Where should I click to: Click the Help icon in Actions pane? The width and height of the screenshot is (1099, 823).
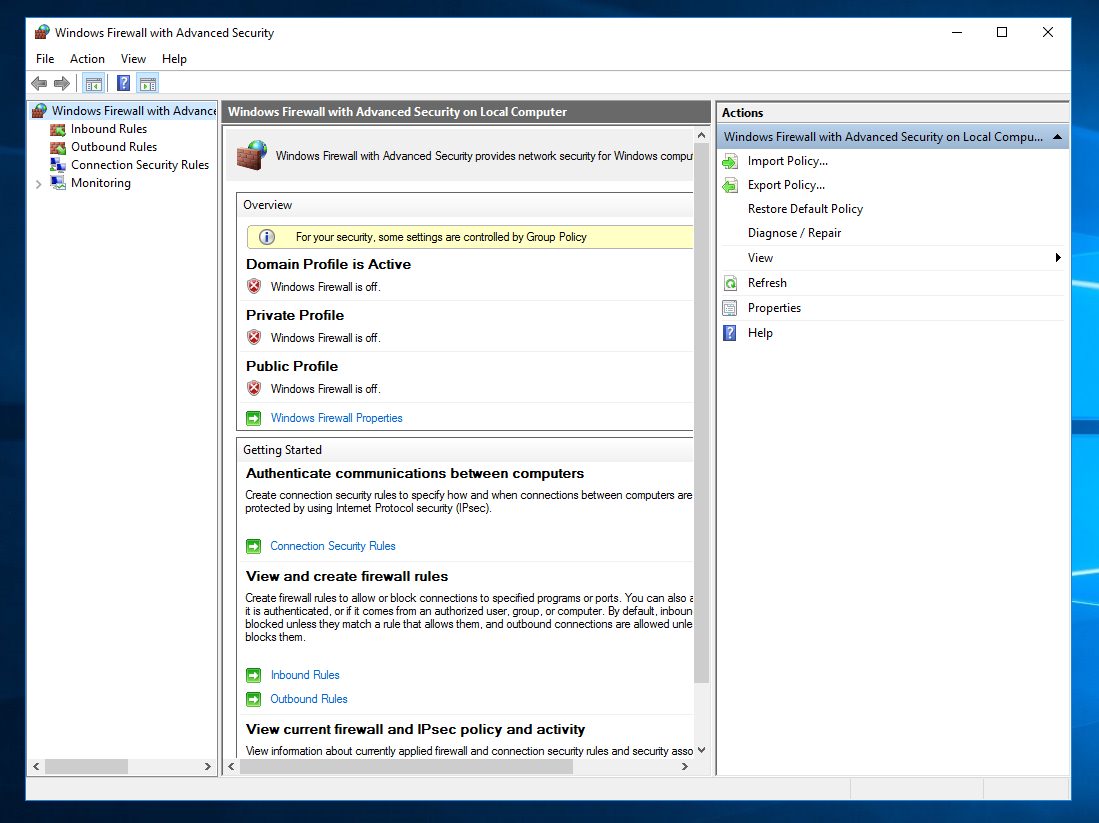(730, 333)
